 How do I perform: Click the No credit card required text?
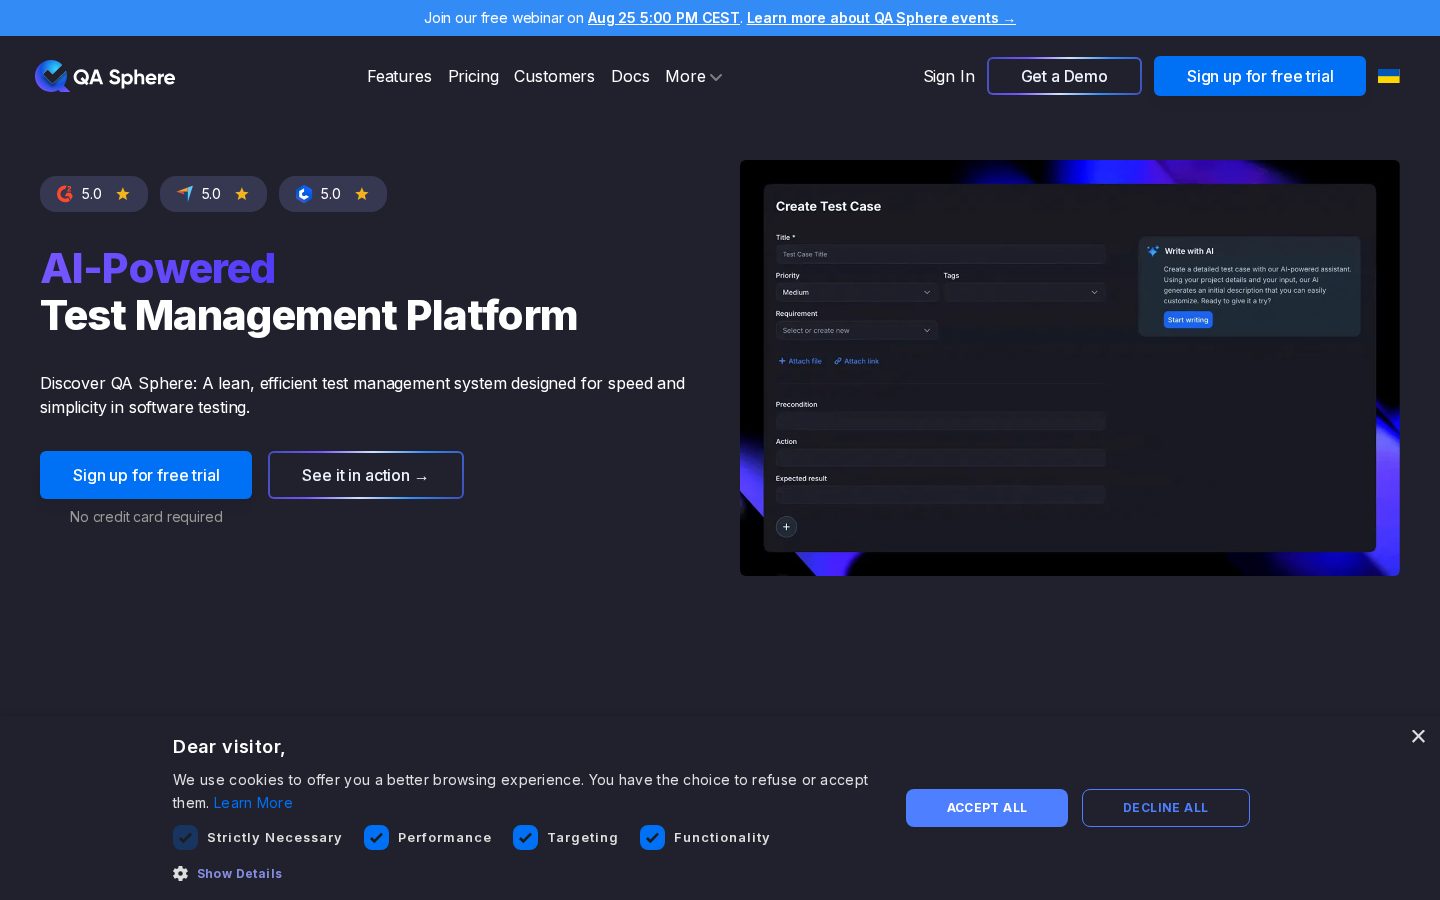click(x=146, y=517)
